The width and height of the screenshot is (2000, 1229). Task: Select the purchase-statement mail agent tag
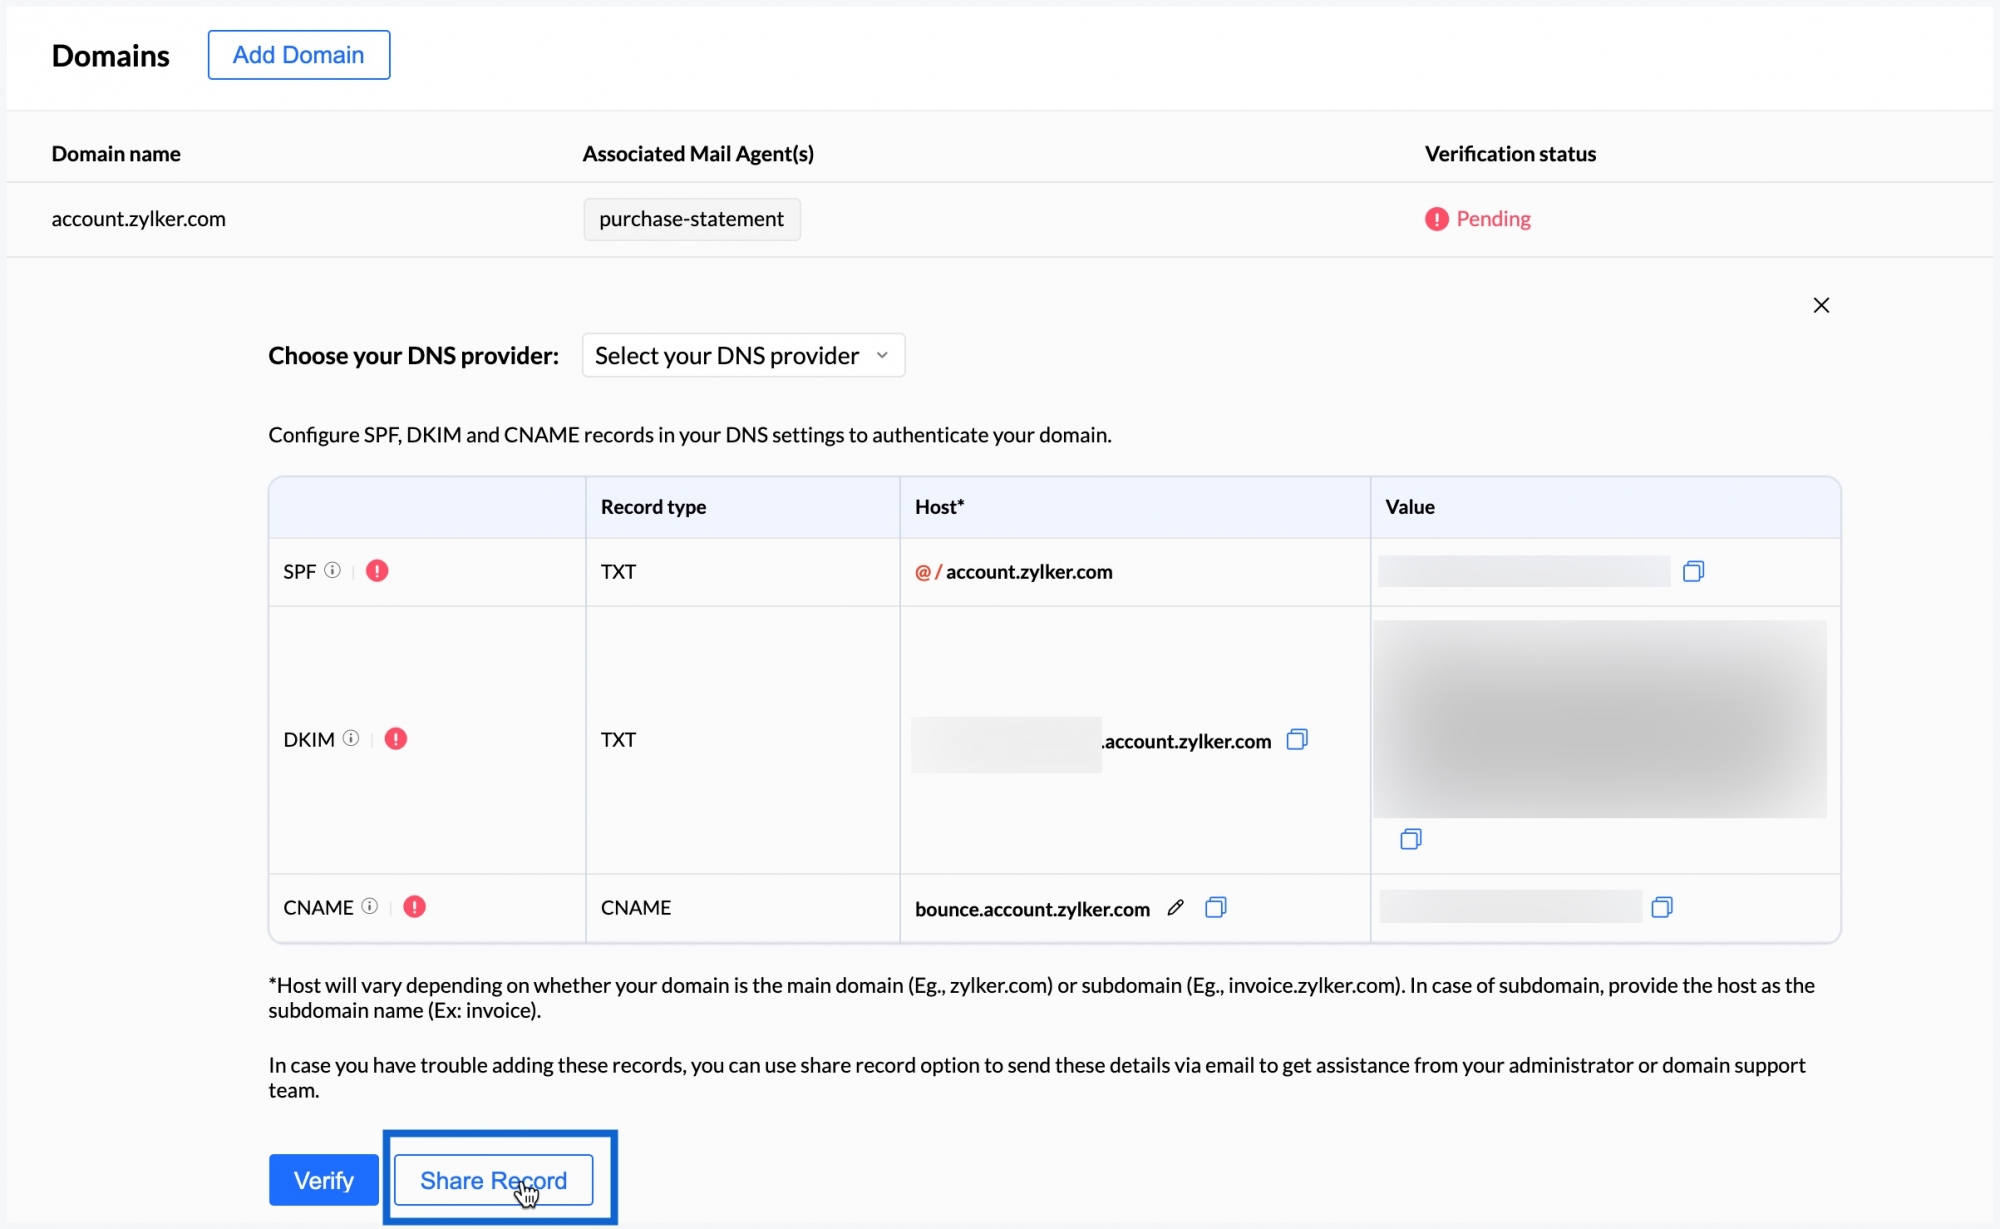[x=691, y=219]
